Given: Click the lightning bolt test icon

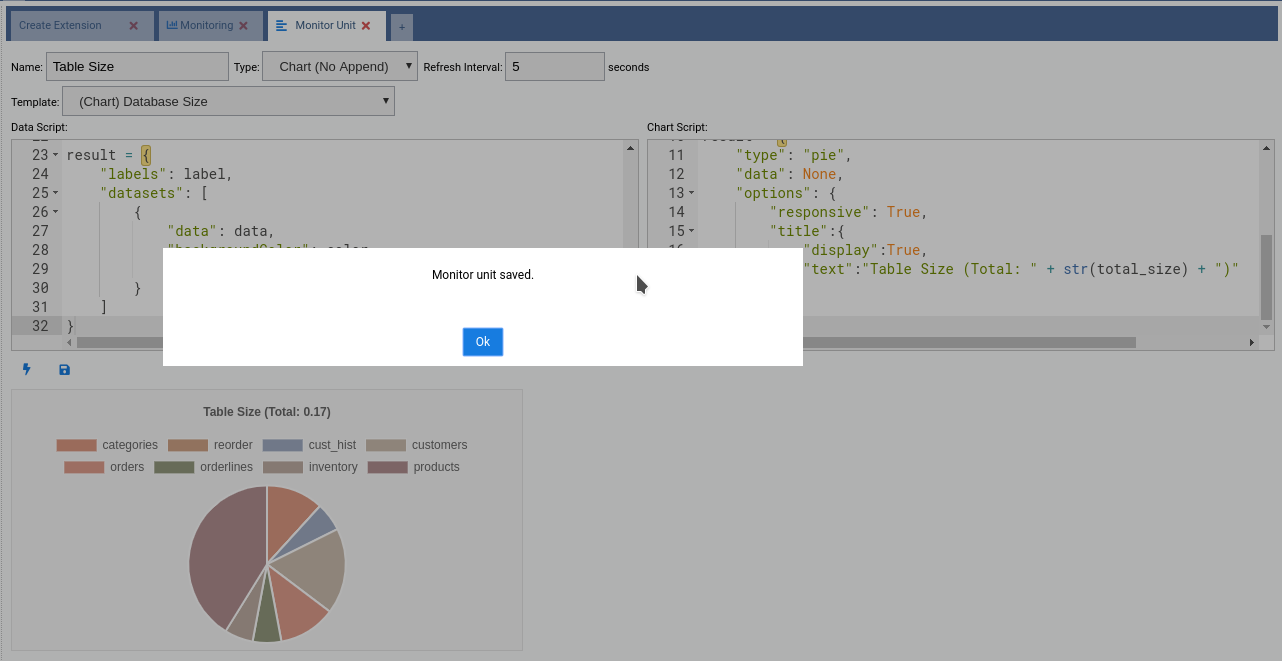Looking at the screenshot, I should (27, 370).
